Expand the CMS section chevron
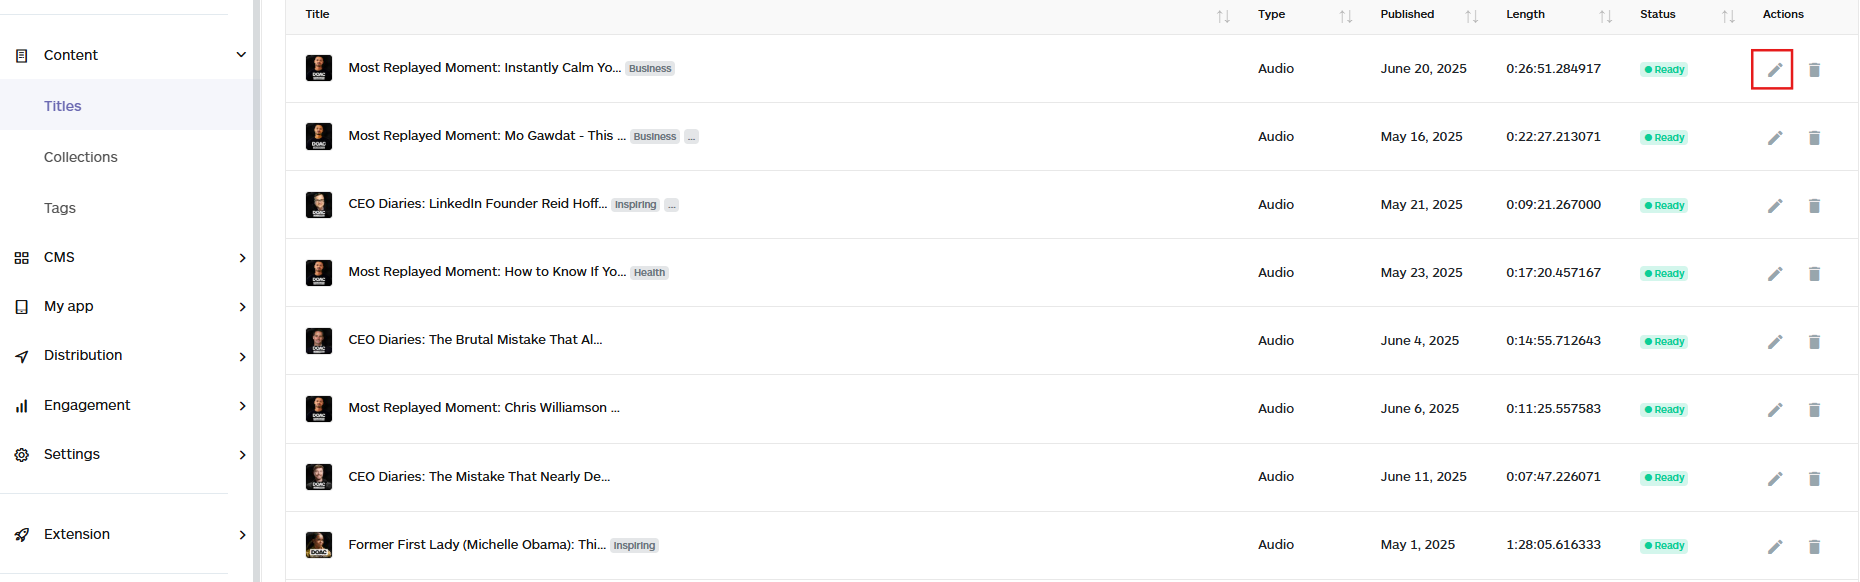 tap(242, 257)
